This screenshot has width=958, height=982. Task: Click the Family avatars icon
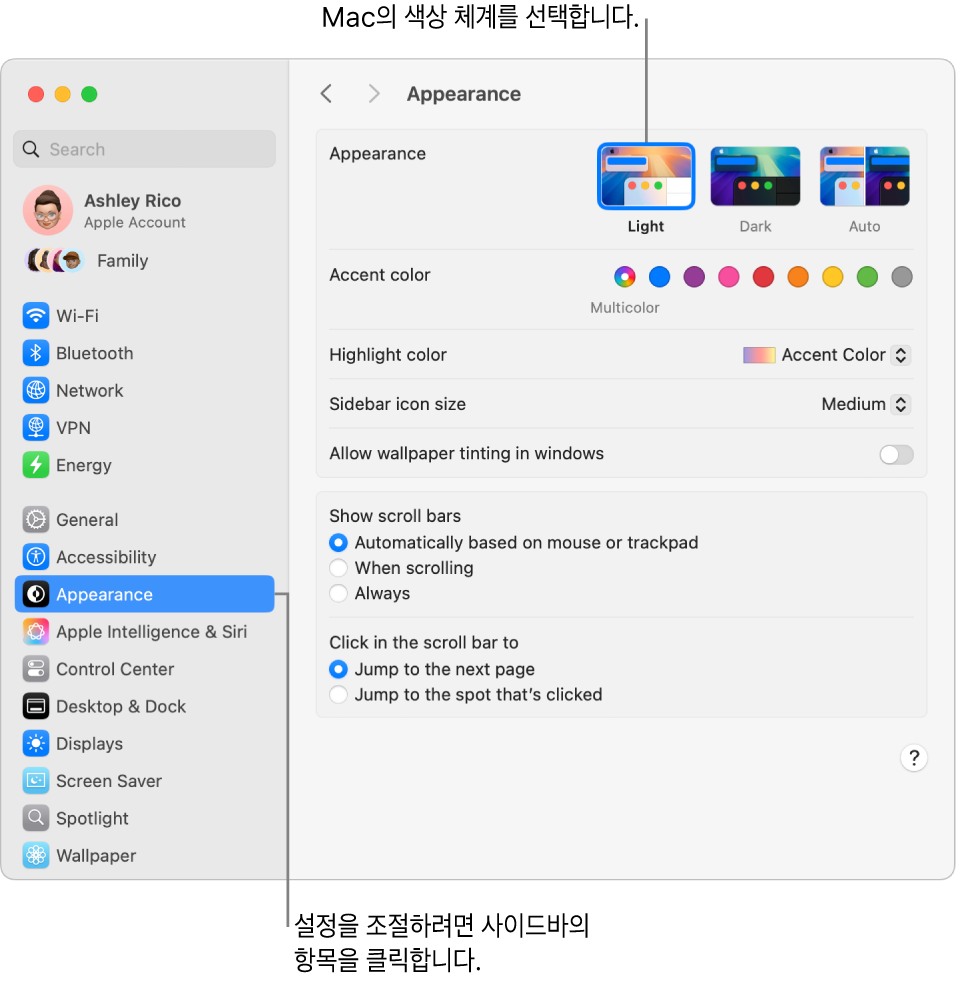pos(54,261)
